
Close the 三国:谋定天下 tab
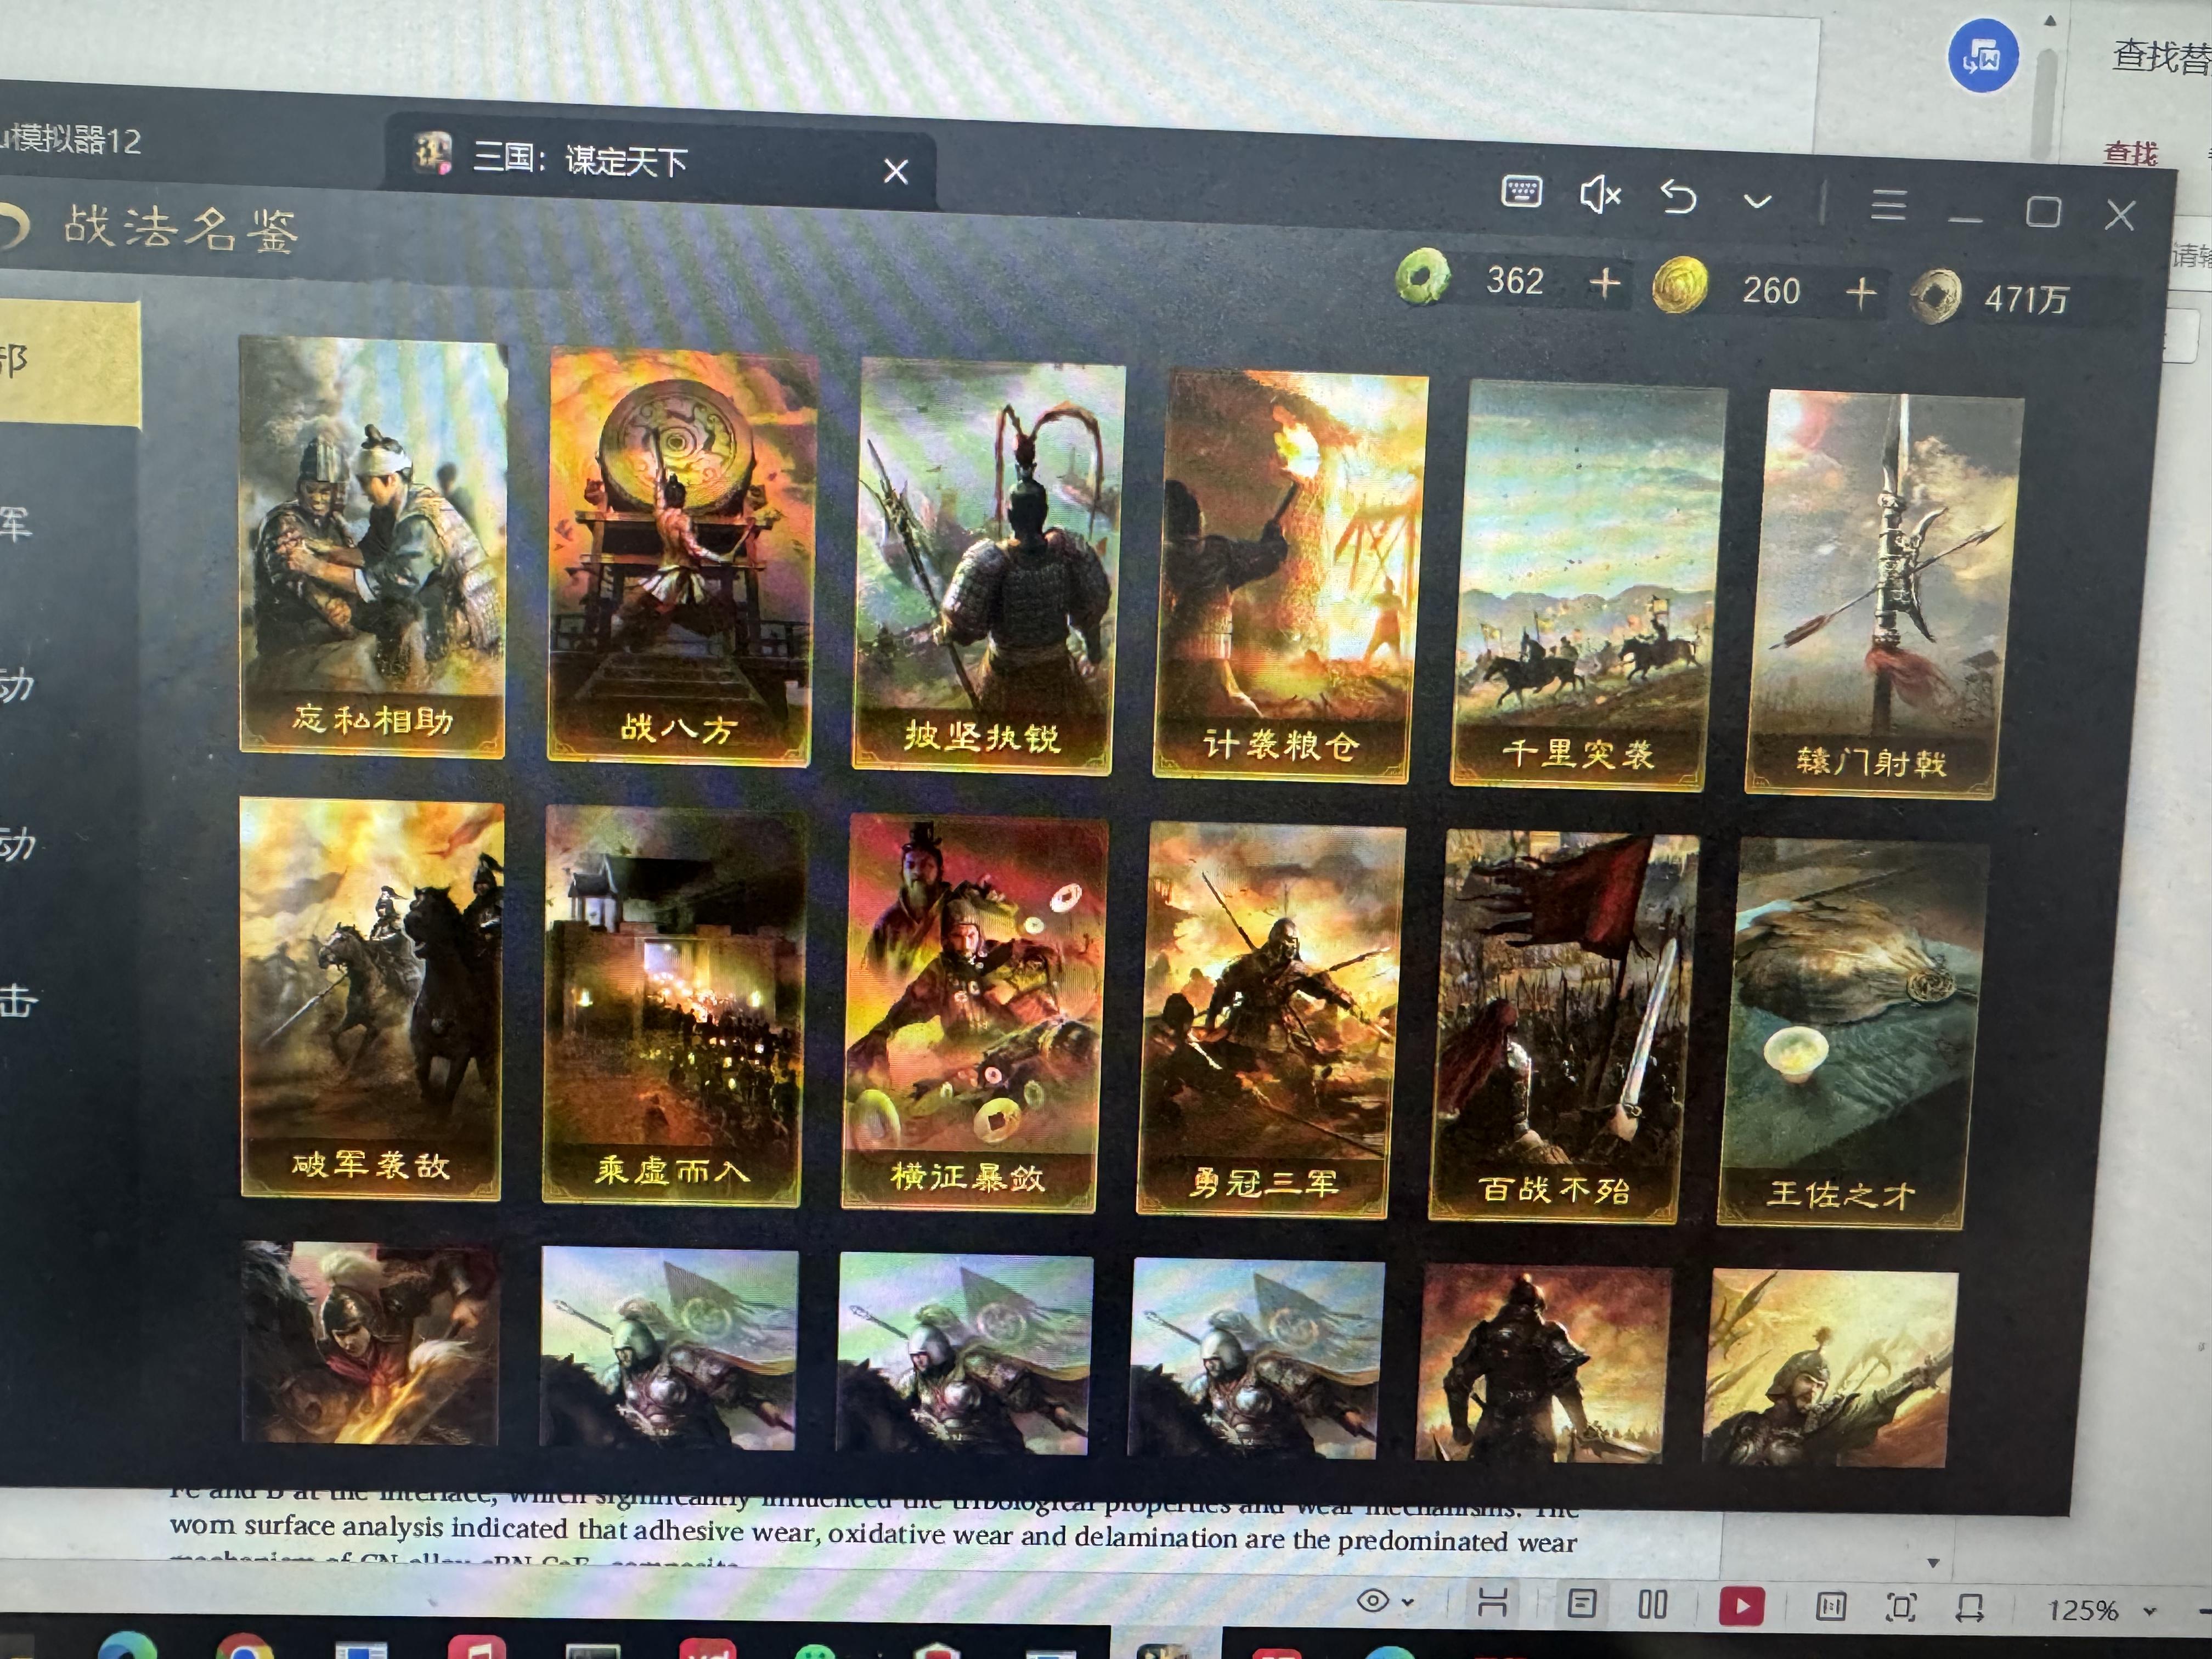tap(895, 172)
